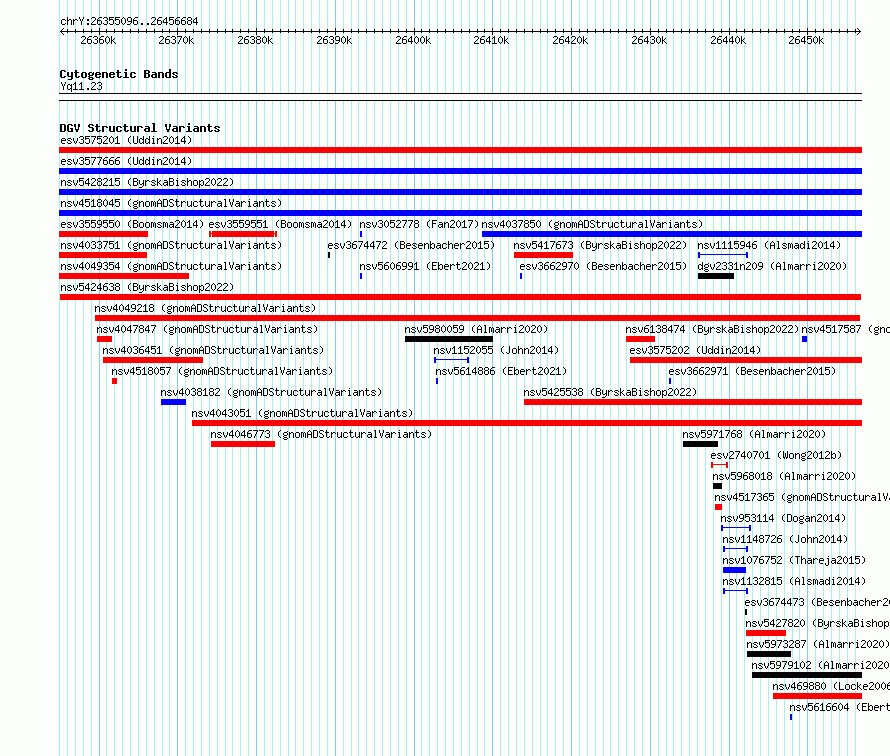Viewport: 890px width, 756px height.
Task: Click the nsv4518045 (gnomADStructuralVariants) label
Action: [171, 203]
